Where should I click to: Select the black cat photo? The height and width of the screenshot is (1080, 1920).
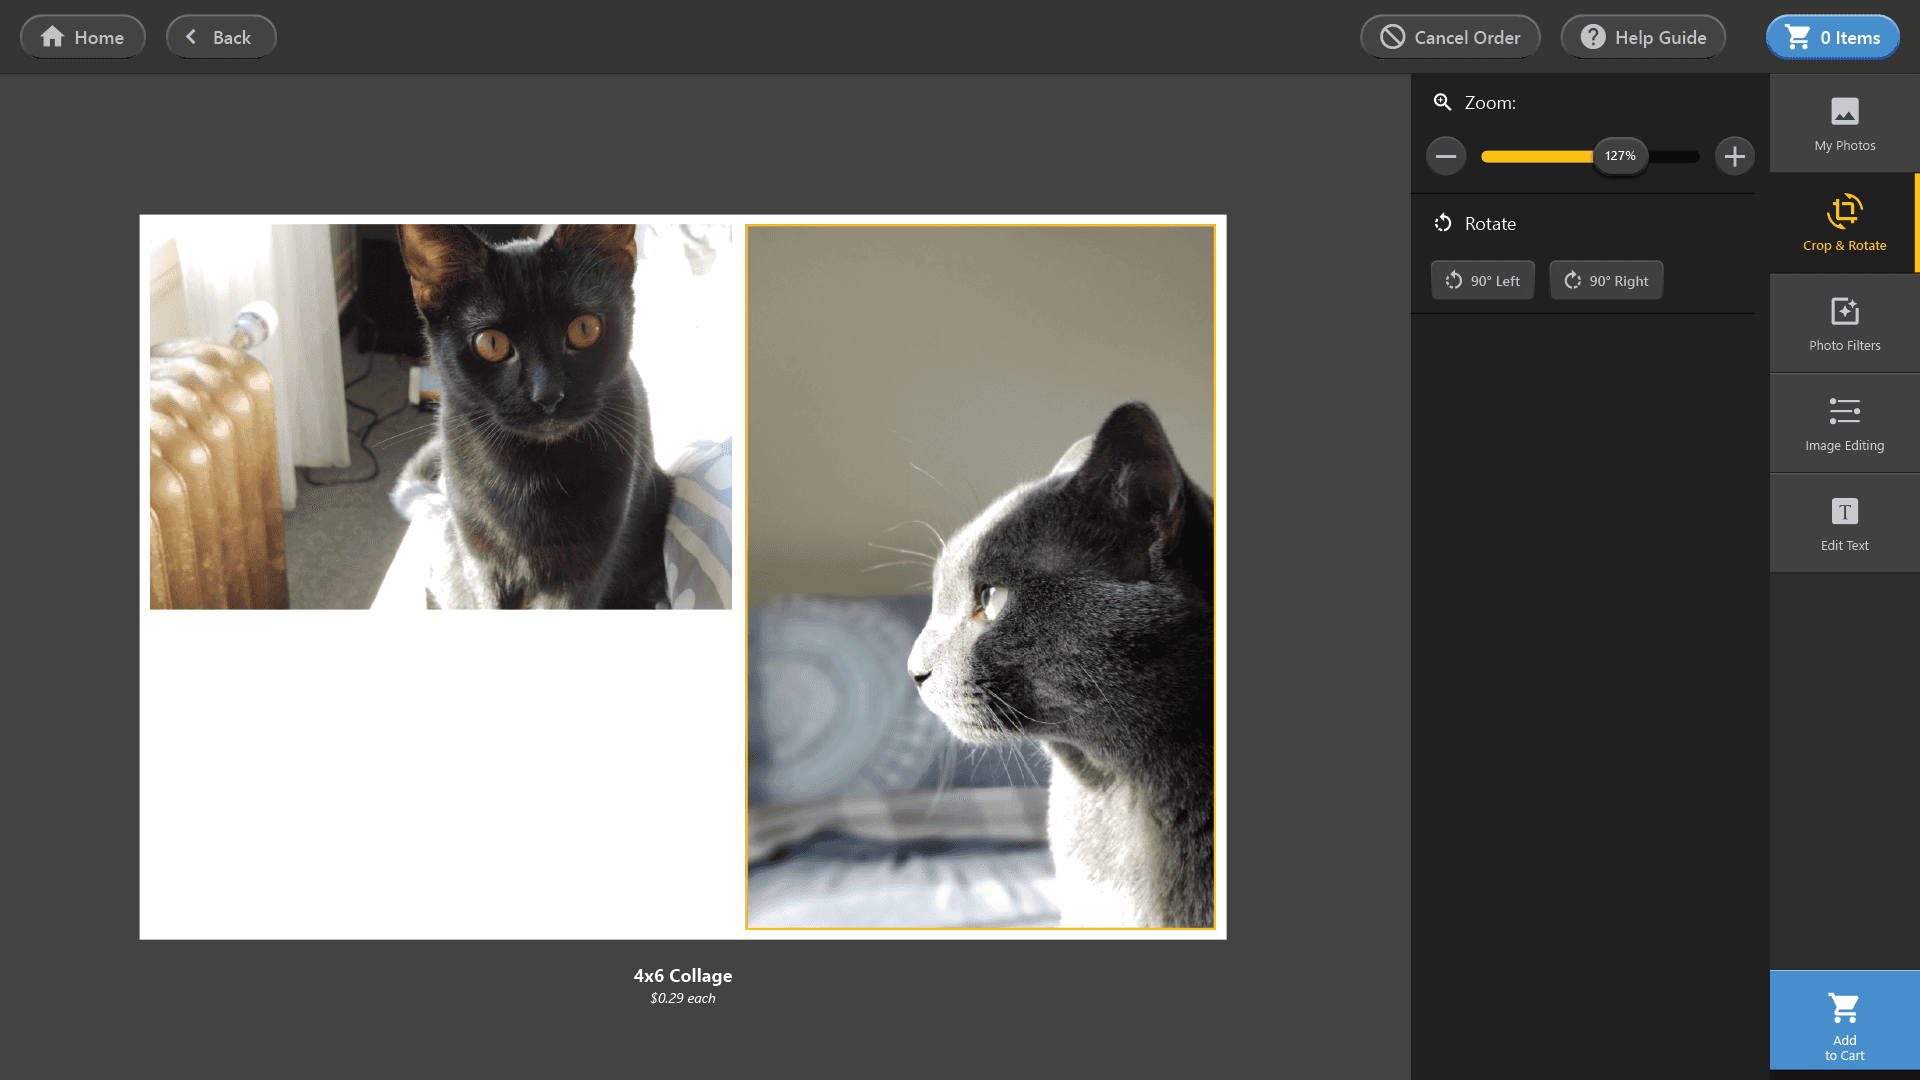pos(440,416)
